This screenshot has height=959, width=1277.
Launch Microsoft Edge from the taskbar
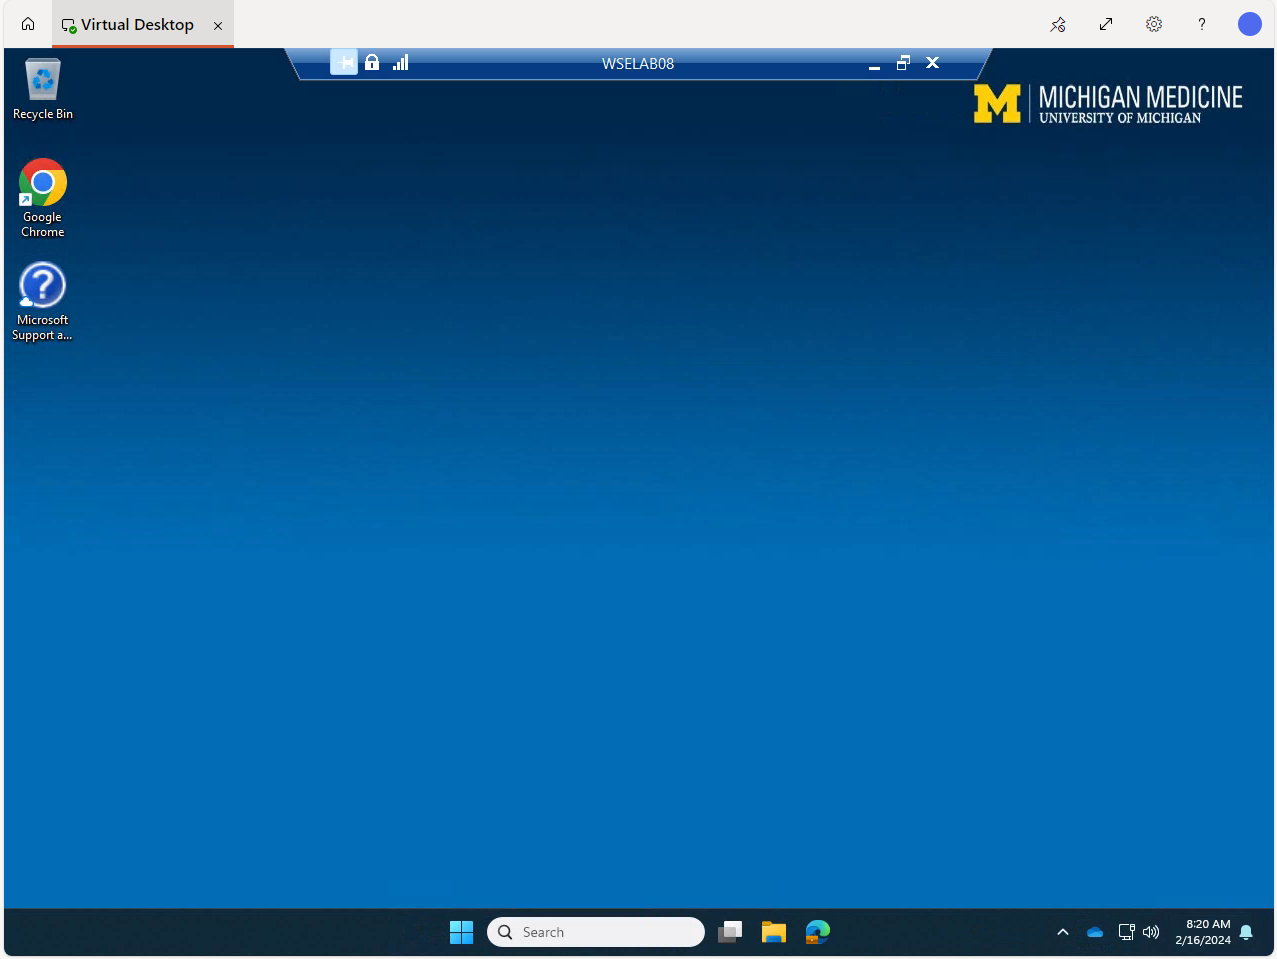click(x=817, y=932)
